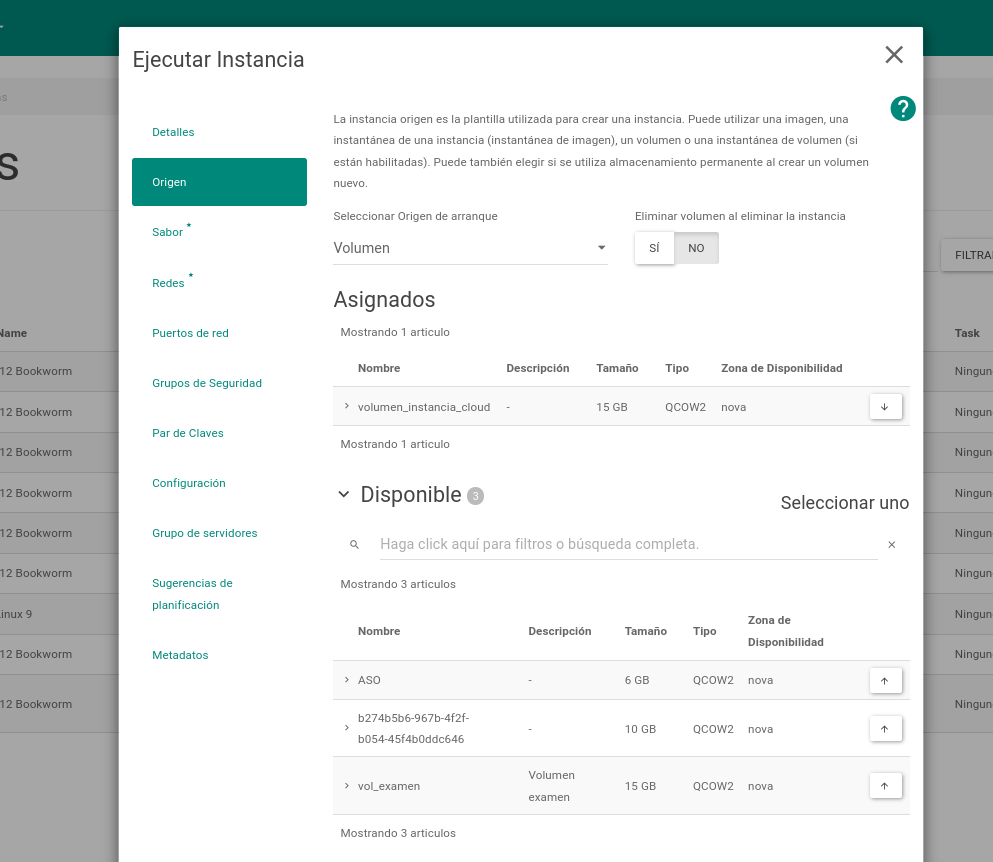Viewport: 993px width, 862px height.
Task: Expand the vol_examen row details
Action: (346, 785)
